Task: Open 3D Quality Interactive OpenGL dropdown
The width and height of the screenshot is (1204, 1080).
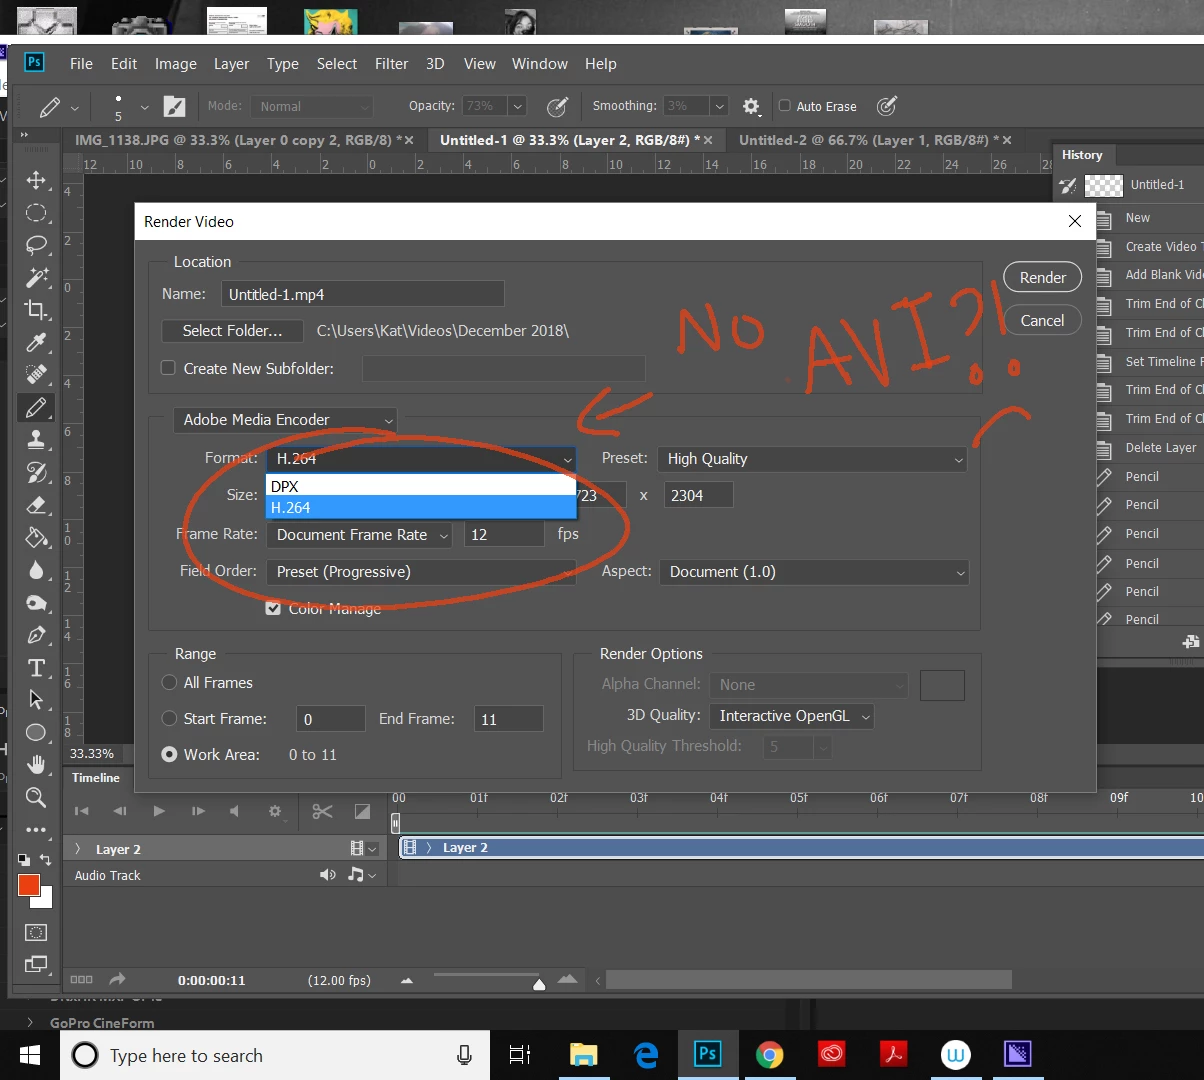Action: [791, 716]
